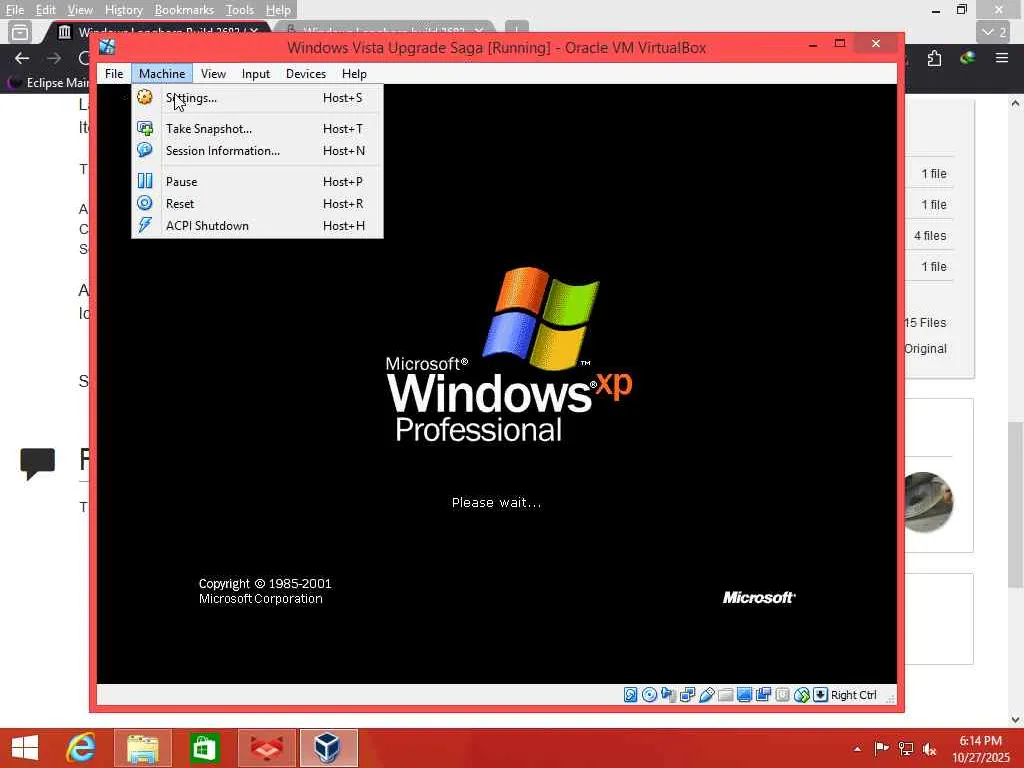Open the VirtualBox Input menu
The height and width of the screenshot is (768, 1024).
[x=255, y=74]
